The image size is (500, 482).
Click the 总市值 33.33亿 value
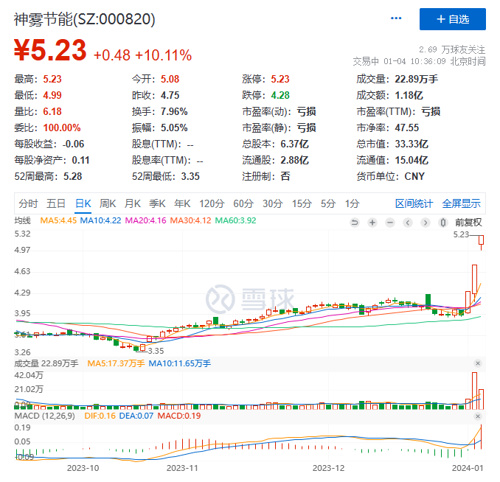click(412, 144)
